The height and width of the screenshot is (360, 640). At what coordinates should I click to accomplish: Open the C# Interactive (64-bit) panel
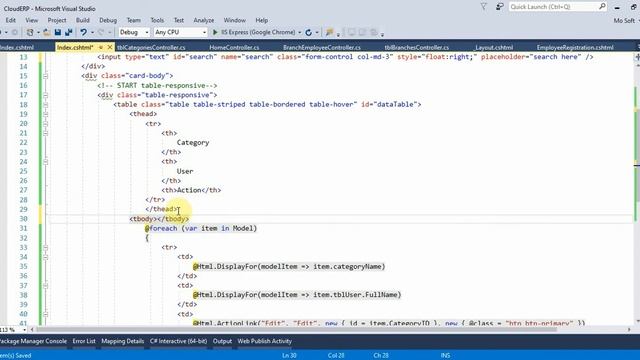[178, 341]
